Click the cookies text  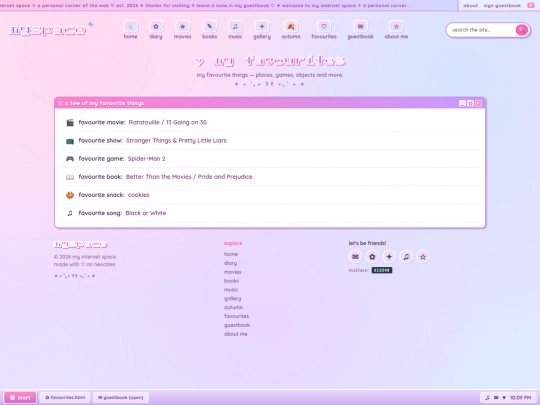point(138,195)
